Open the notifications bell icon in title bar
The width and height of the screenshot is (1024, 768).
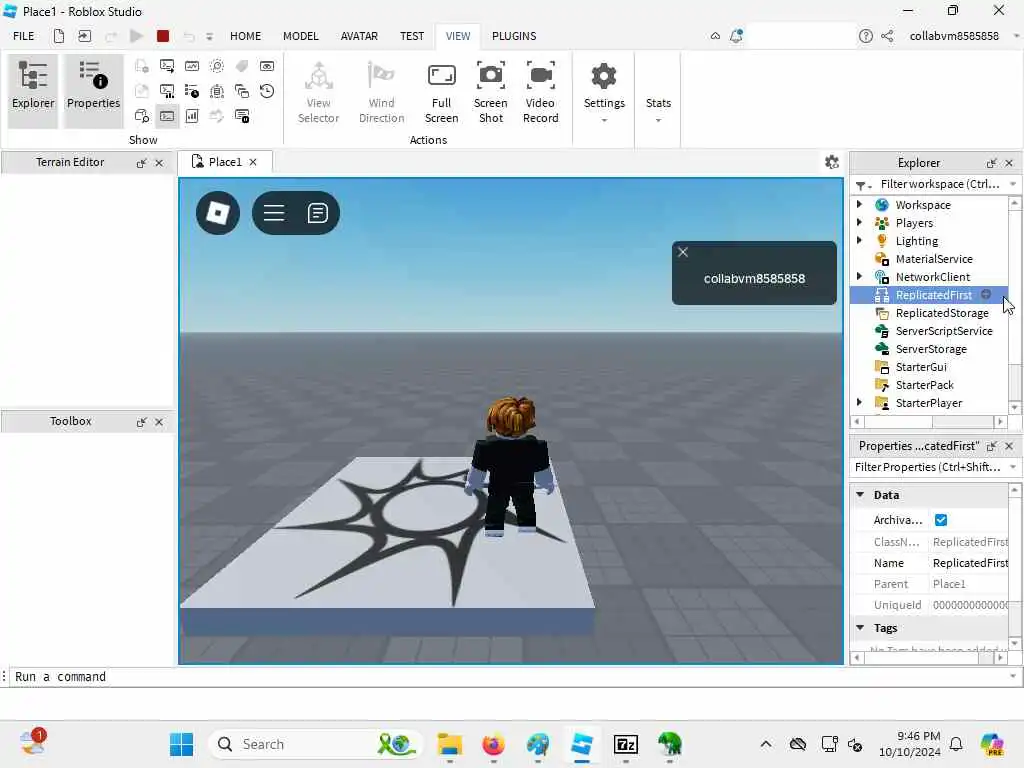pyautogui.click(x=736, y=36)
